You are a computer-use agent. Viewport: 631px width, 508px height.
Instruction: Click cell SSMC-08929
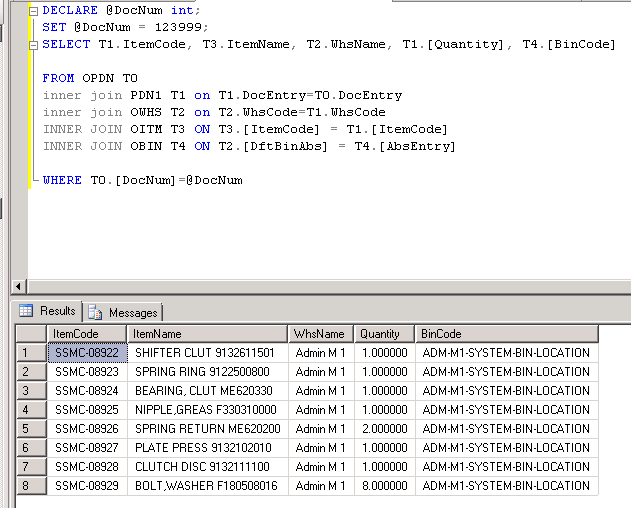87,485
